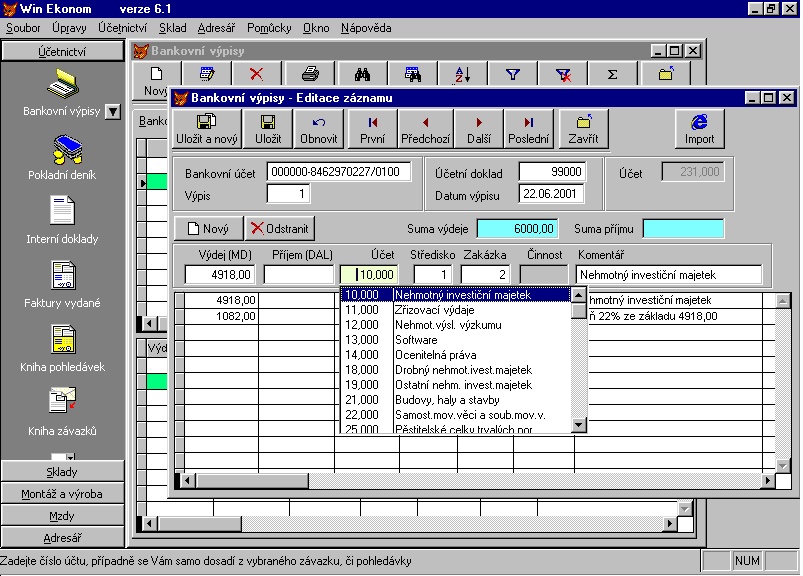The height and width of the screenshot is (576, 803).
Task: Jump to the Poslední record
Action: click(529, 129)
